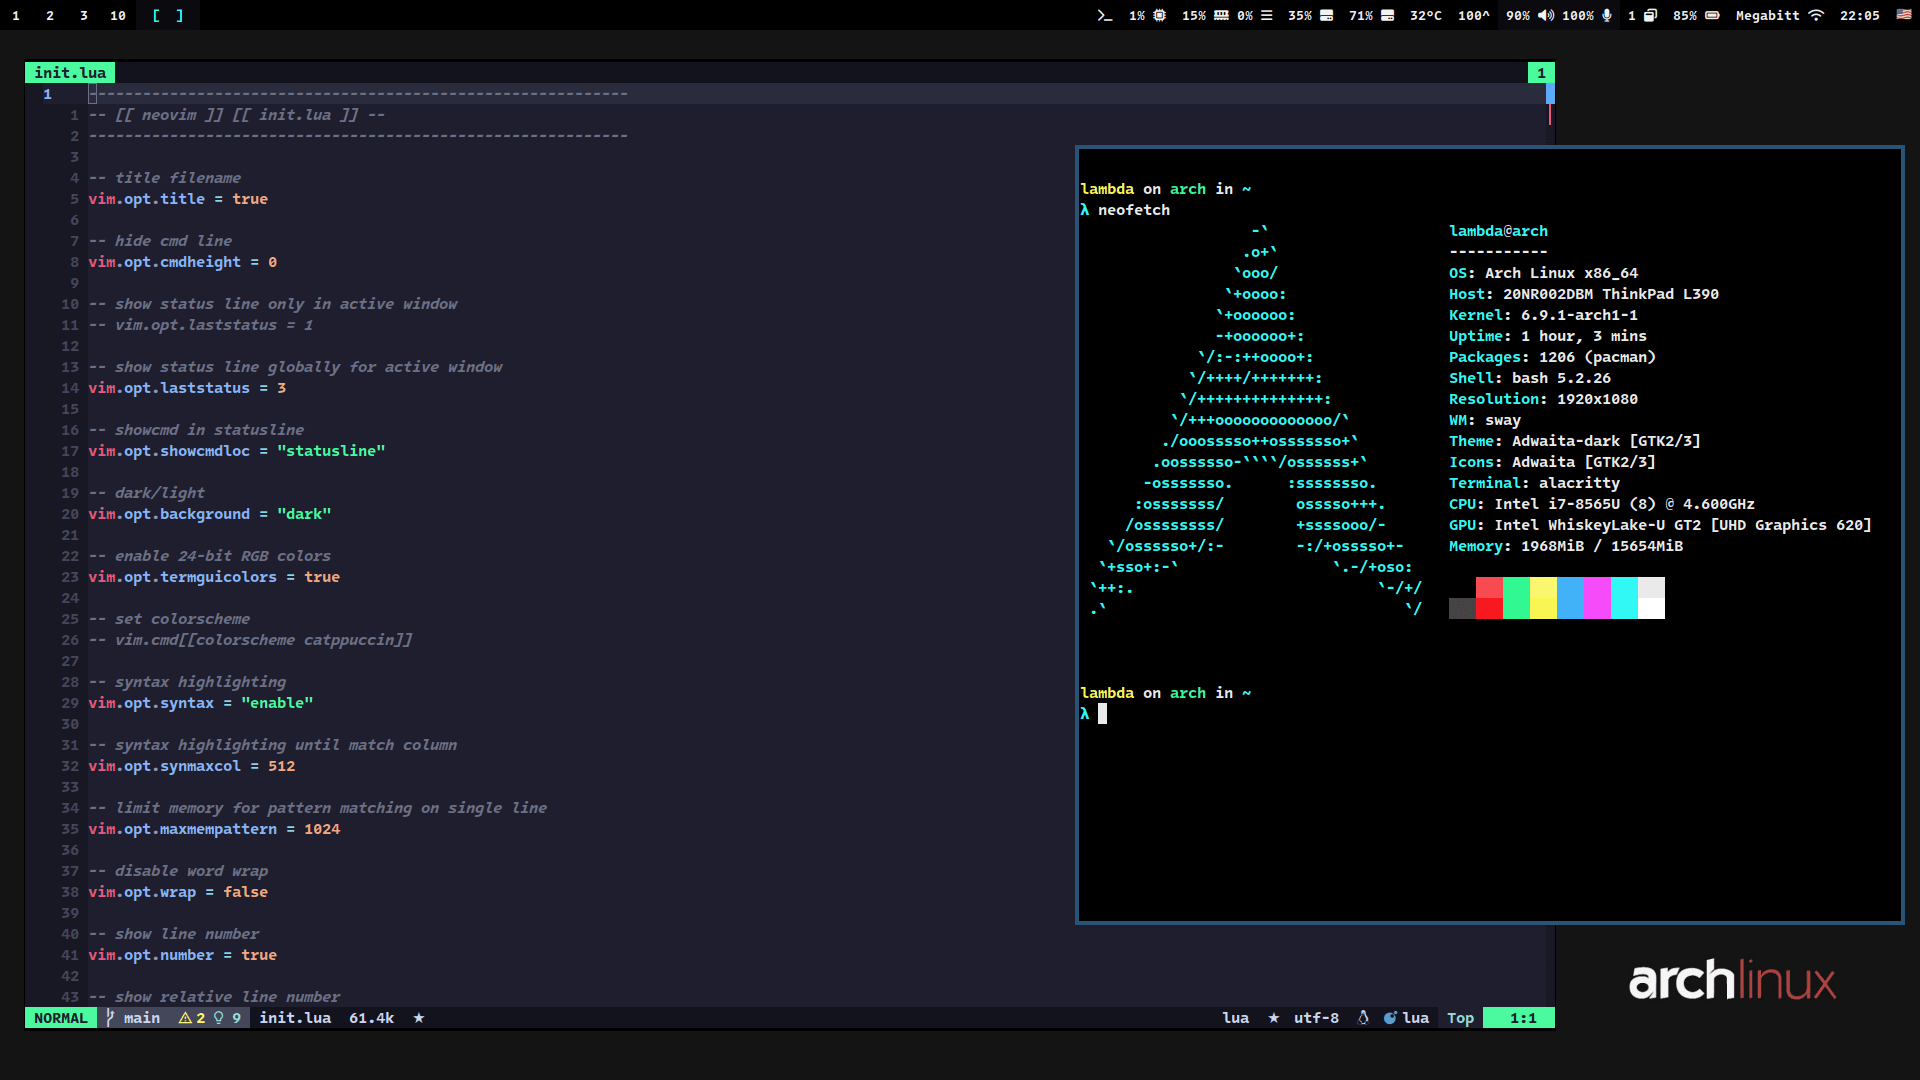Image resolution: width=1920 pixels, height=1080 pixels.
Task: Click the 61.4k file size in statusline
Action: 371,1018
